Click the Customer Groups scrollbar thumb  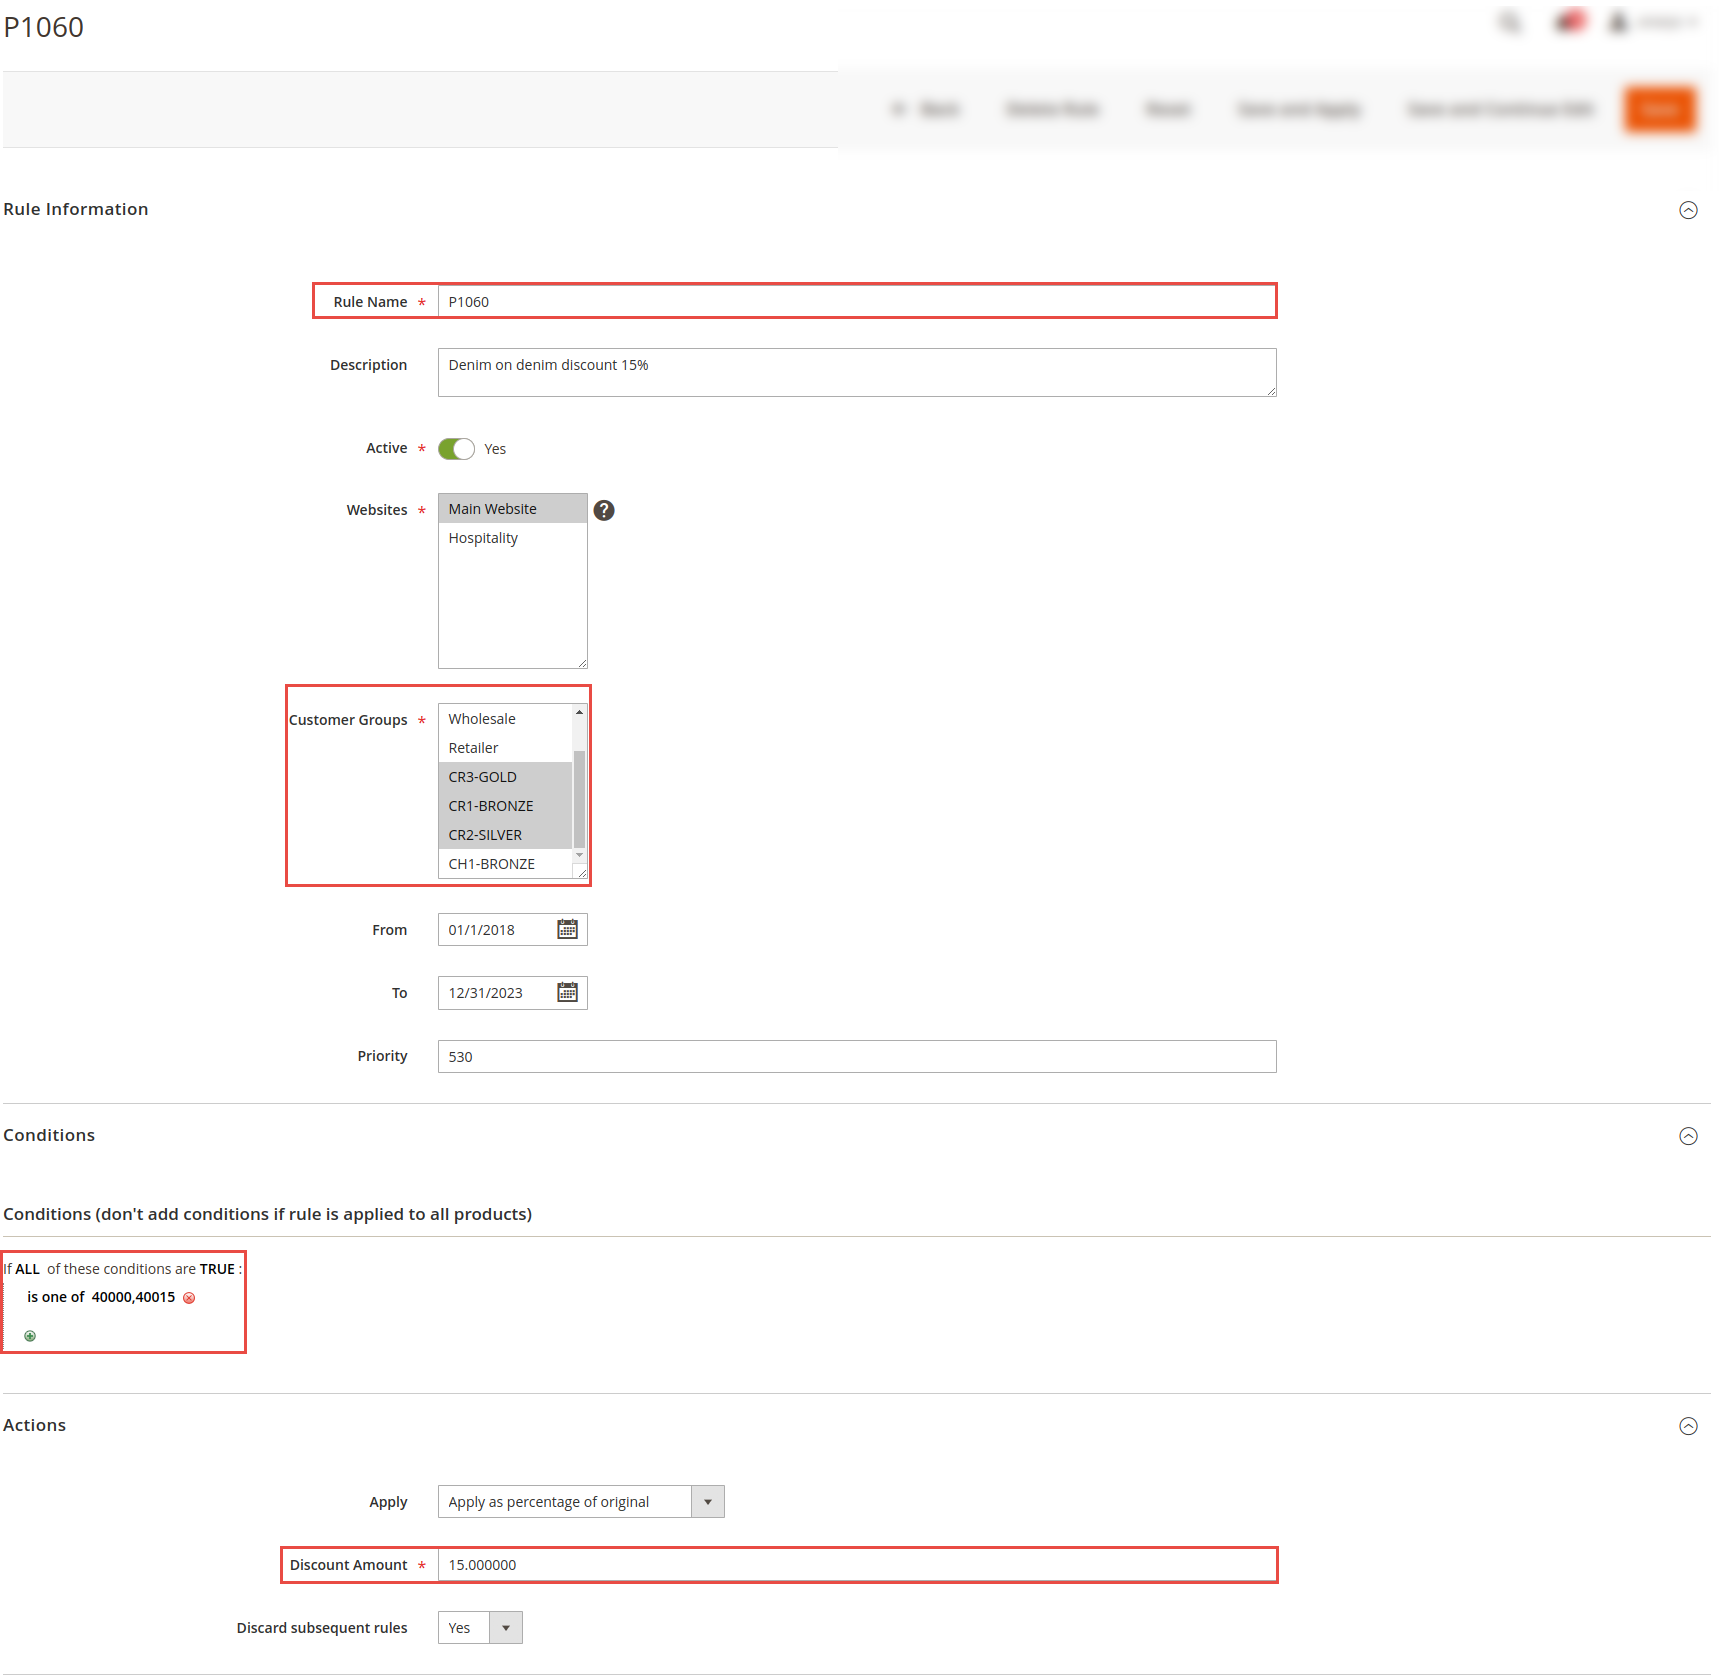(579, 798)
